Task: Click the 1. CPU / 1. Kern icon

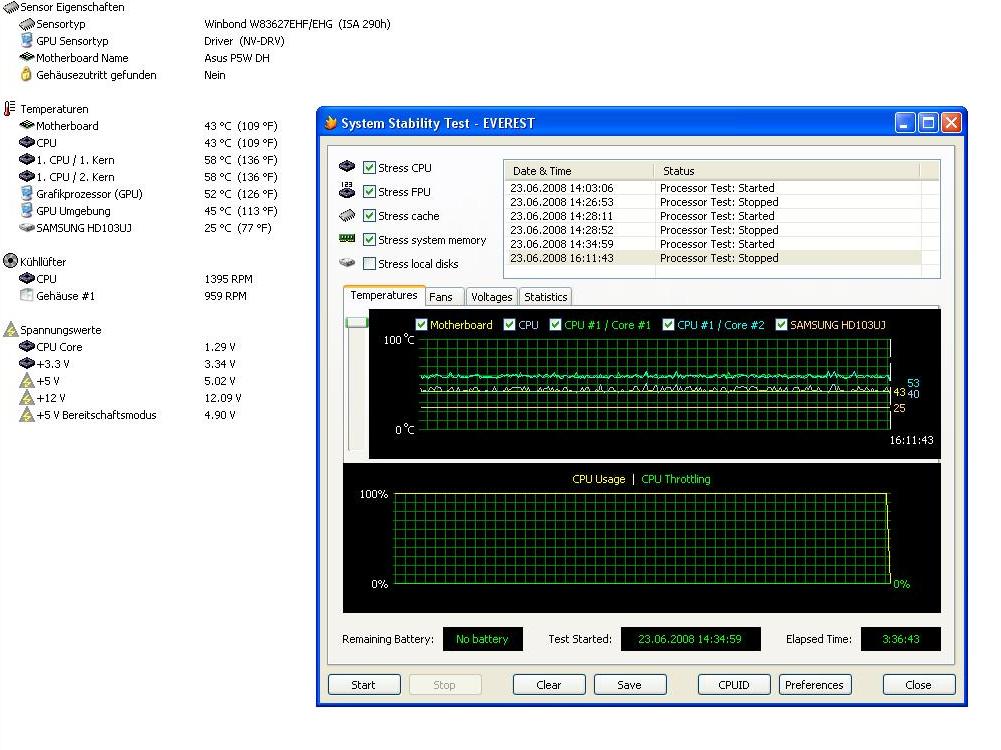Action: click(x=27, y=159)
